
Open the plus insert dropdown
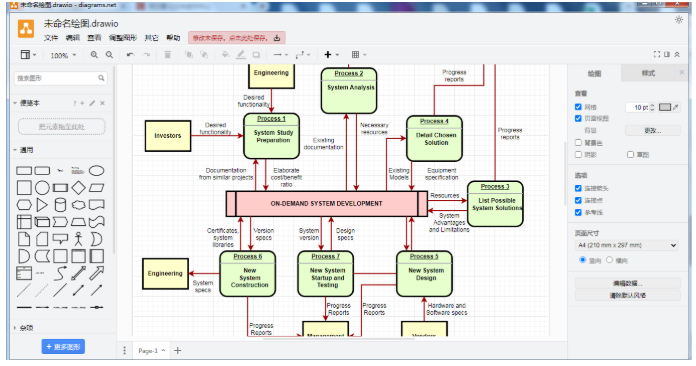331,55
